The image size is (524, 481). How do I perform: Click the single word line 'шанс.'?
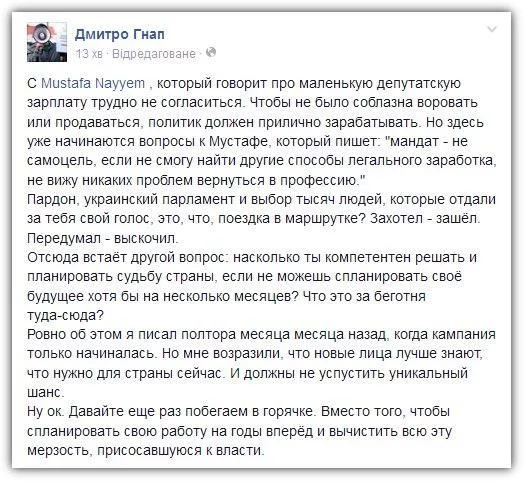pos(45,392)
